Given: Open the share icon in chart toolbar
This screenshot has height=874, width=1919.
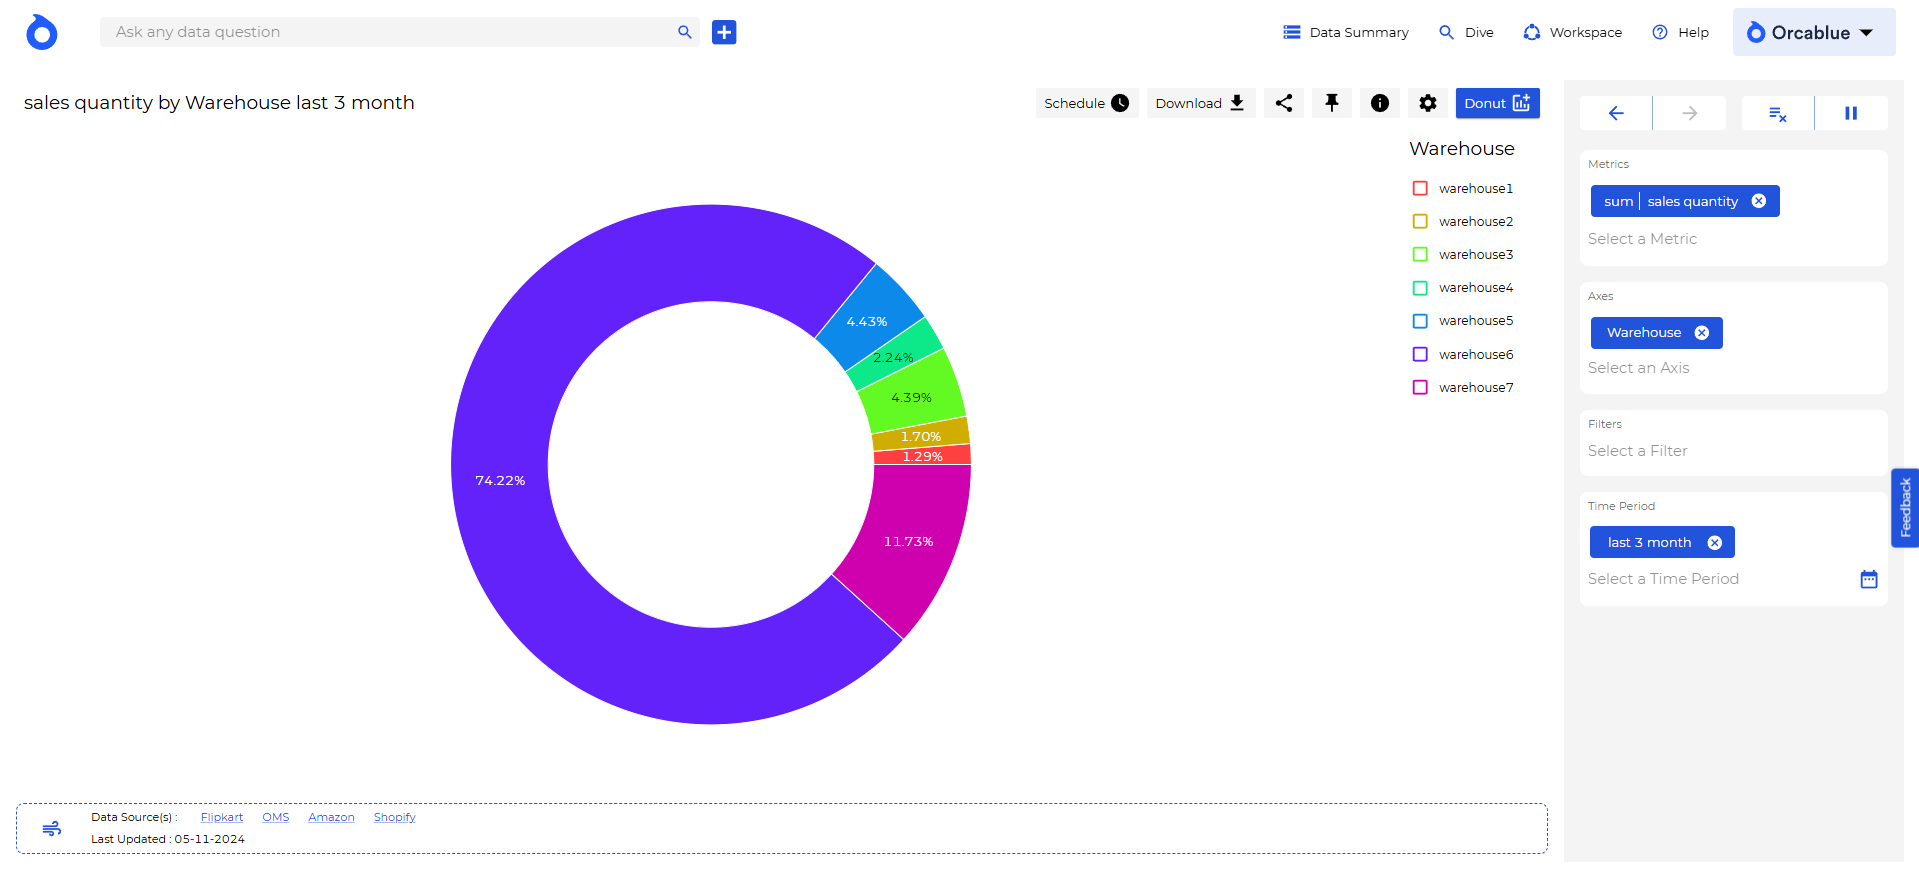Looking at the screenshot, I should click(1284, 103).
